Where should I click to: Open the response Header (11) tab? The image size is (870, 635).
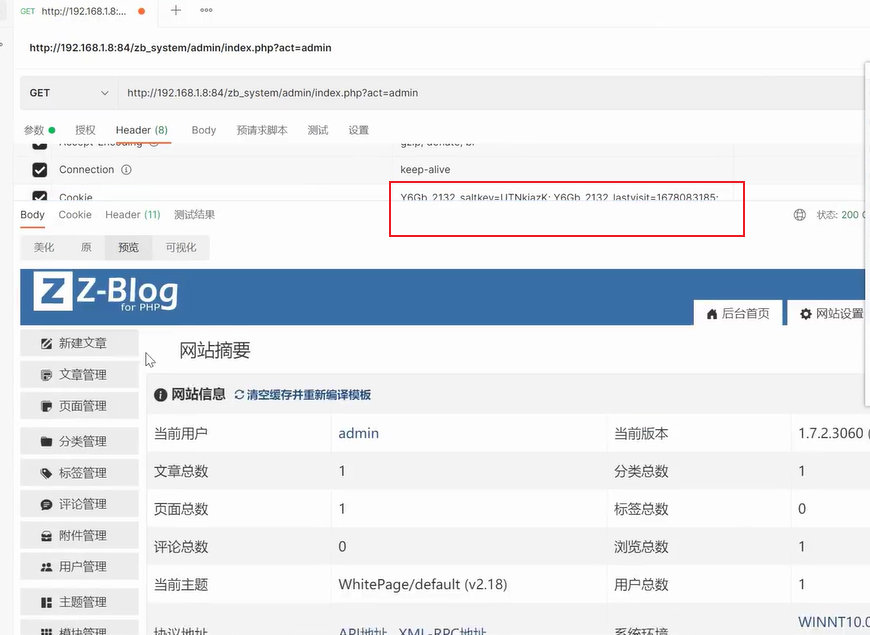[x=133, y=215]
